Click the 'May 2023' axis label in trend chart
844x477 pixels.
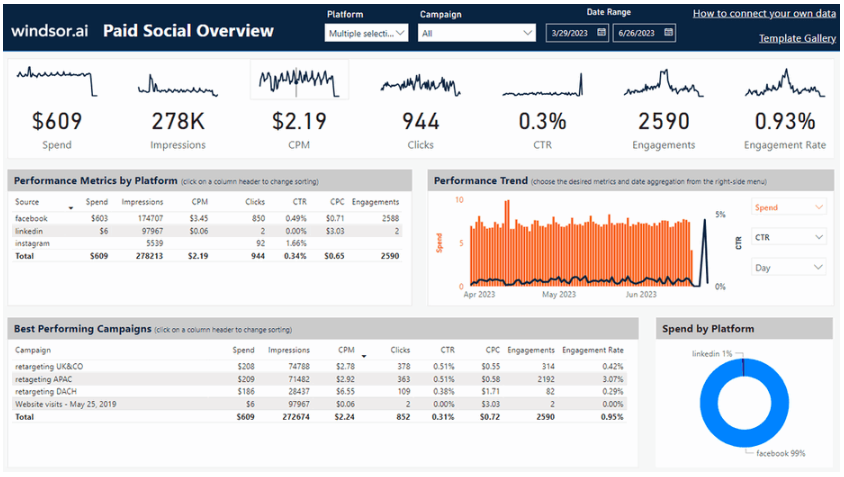[559, 294]
